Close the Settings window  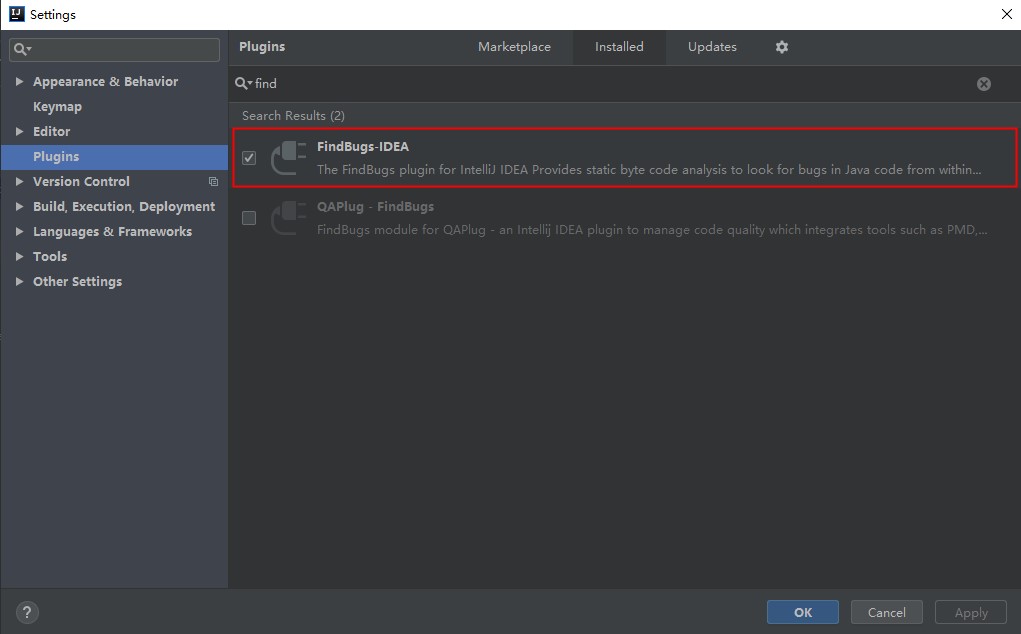[1006, 14]
